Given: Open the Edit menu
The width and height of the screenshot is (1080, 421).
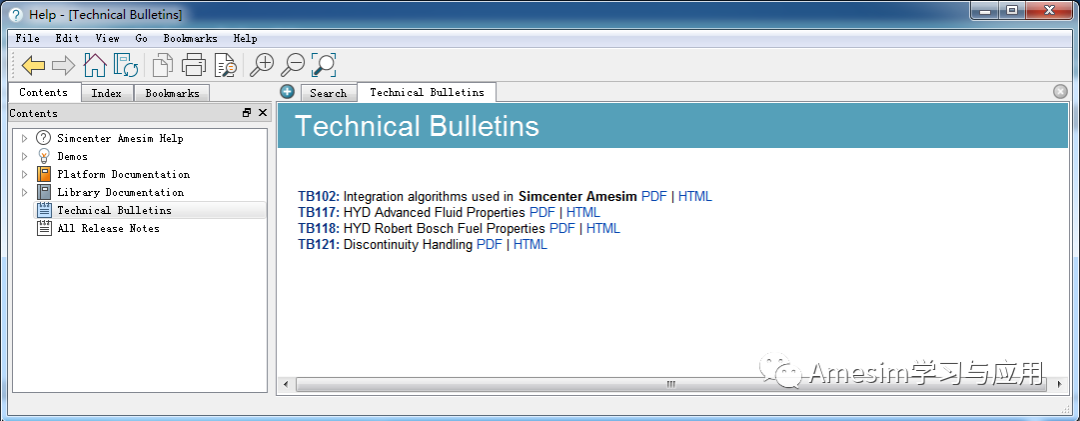Looking at the screenshot, I should (x=68, y=39).
